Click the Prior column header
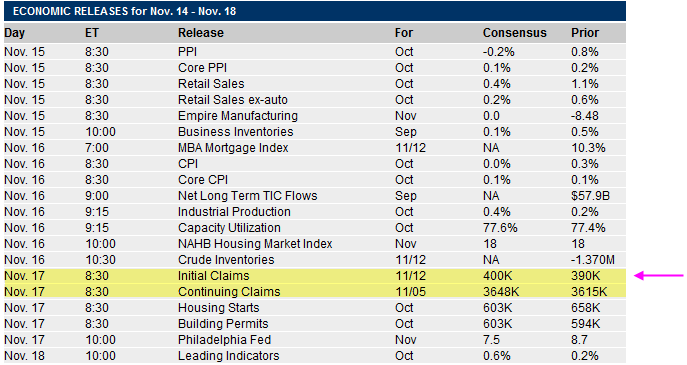 pos(585,33)
